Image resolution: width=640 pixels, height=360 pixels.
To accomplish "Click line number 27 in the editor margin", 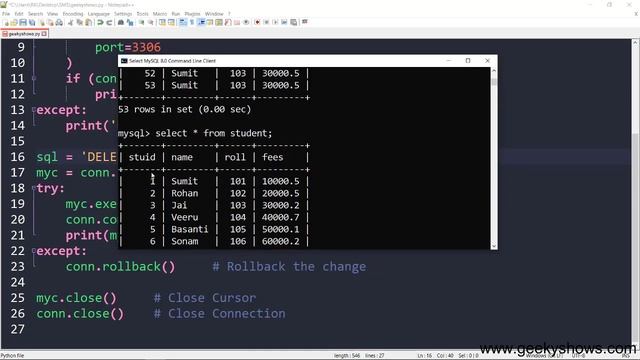I will (x=18, y=329).
